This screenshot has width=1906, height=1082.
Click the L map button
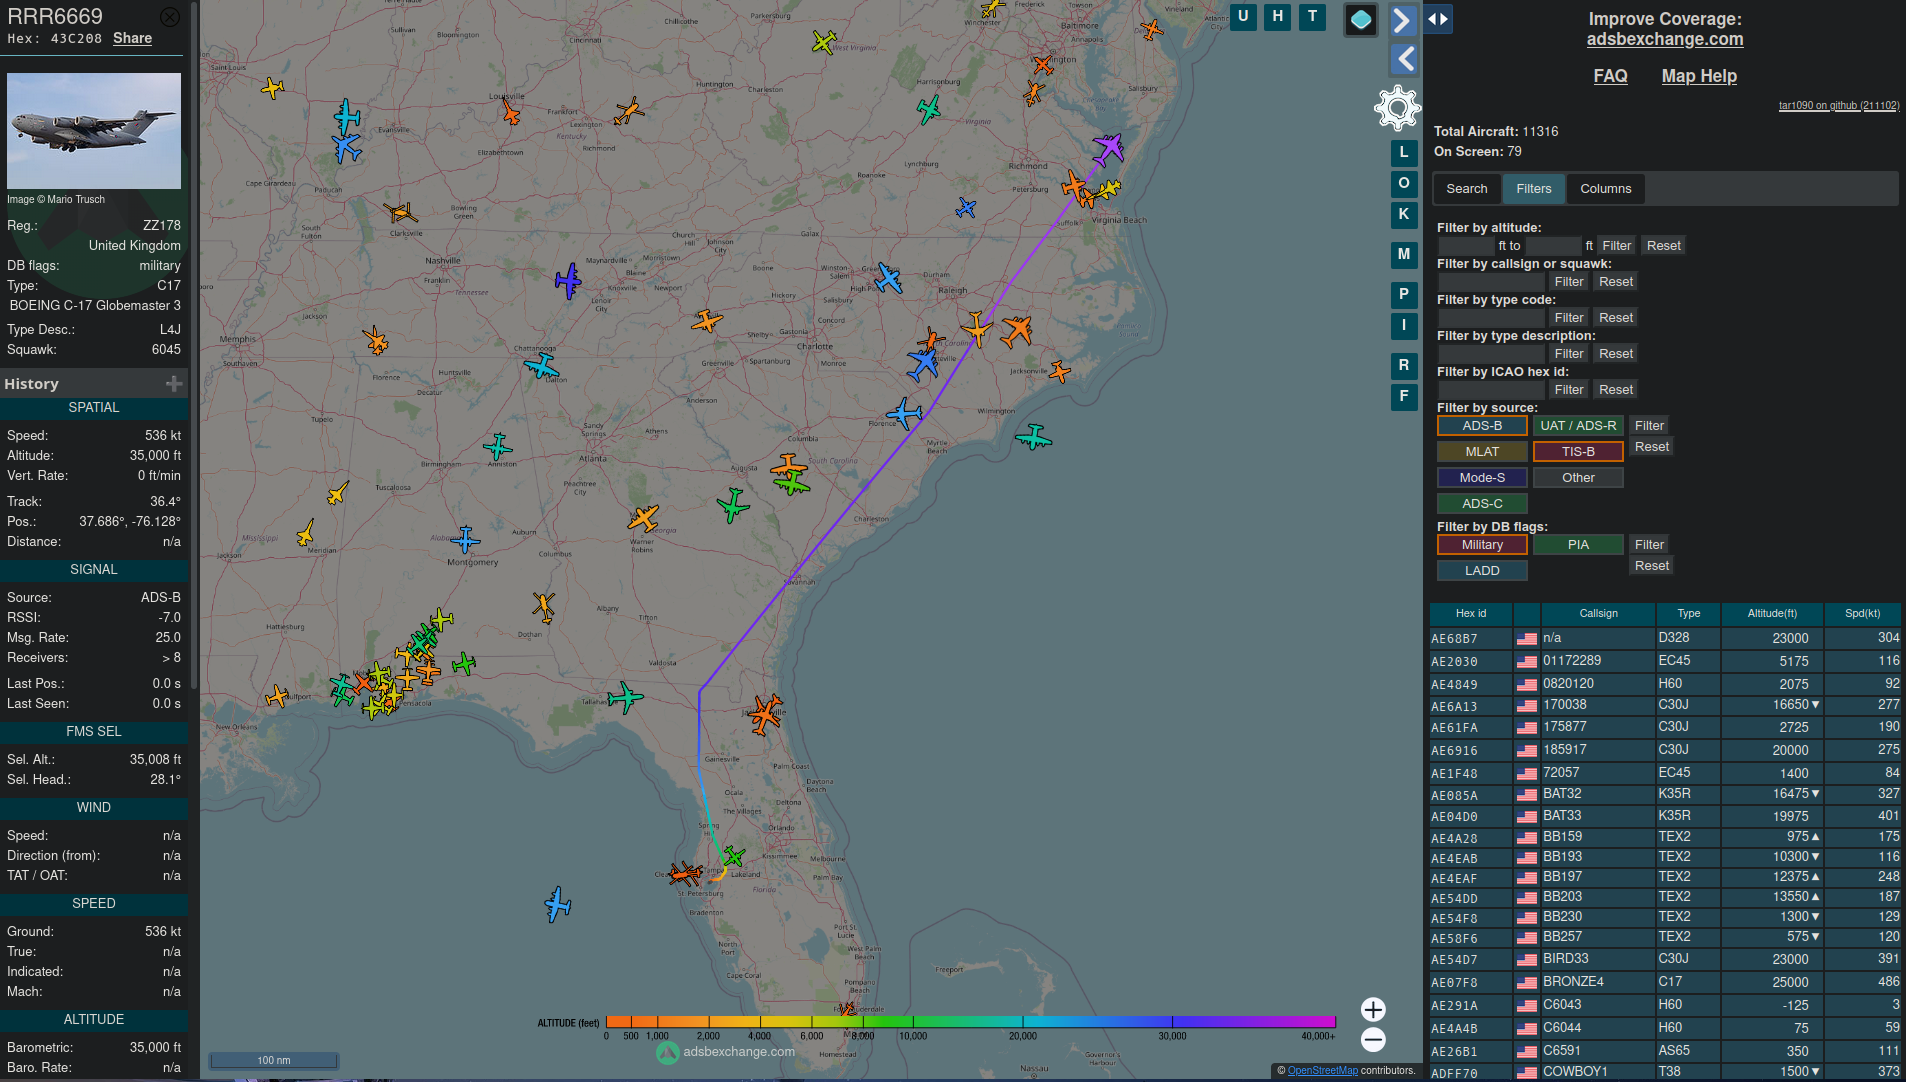click(1404, 153)
